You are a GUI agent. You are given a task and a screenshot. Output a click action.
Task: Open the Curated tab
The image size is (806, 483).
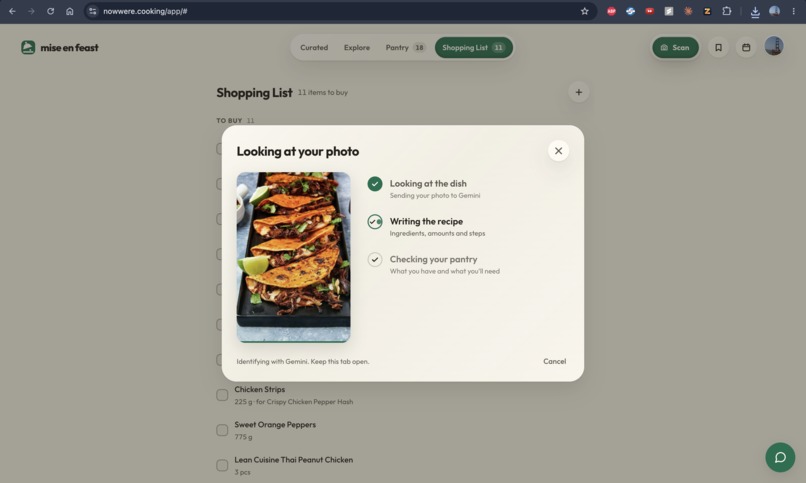(314, 47)
